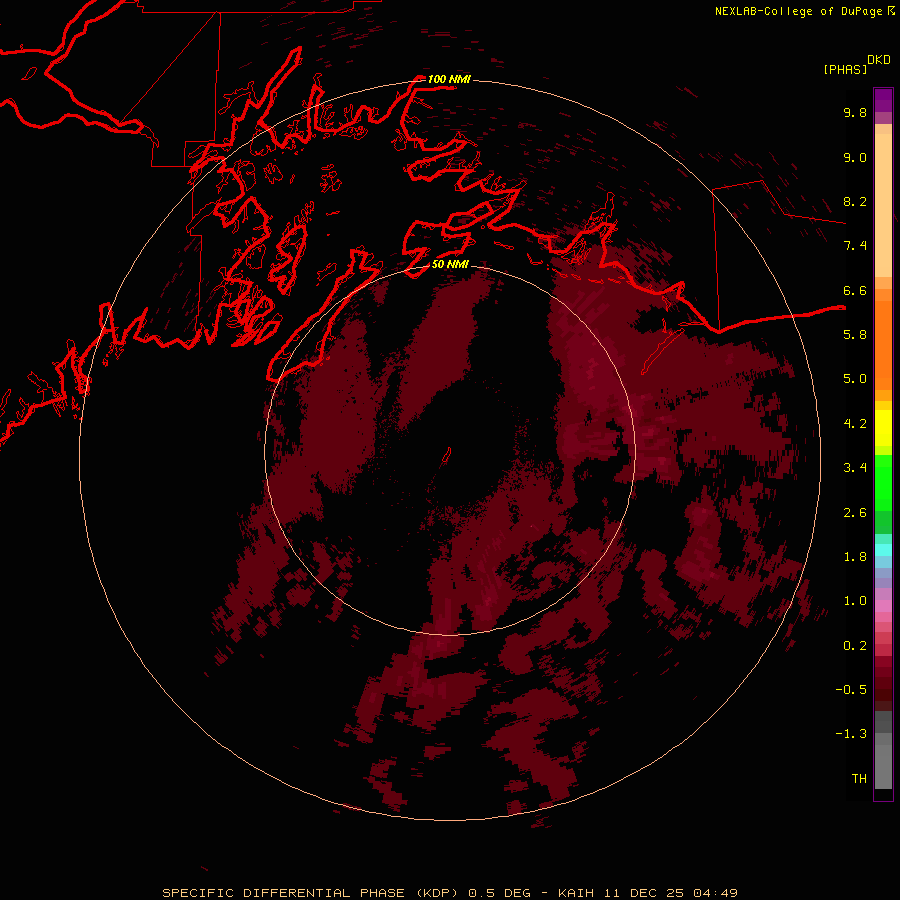900x900 pixels.
Task: Select the 0.2 legend value
Action: (855, 646)
